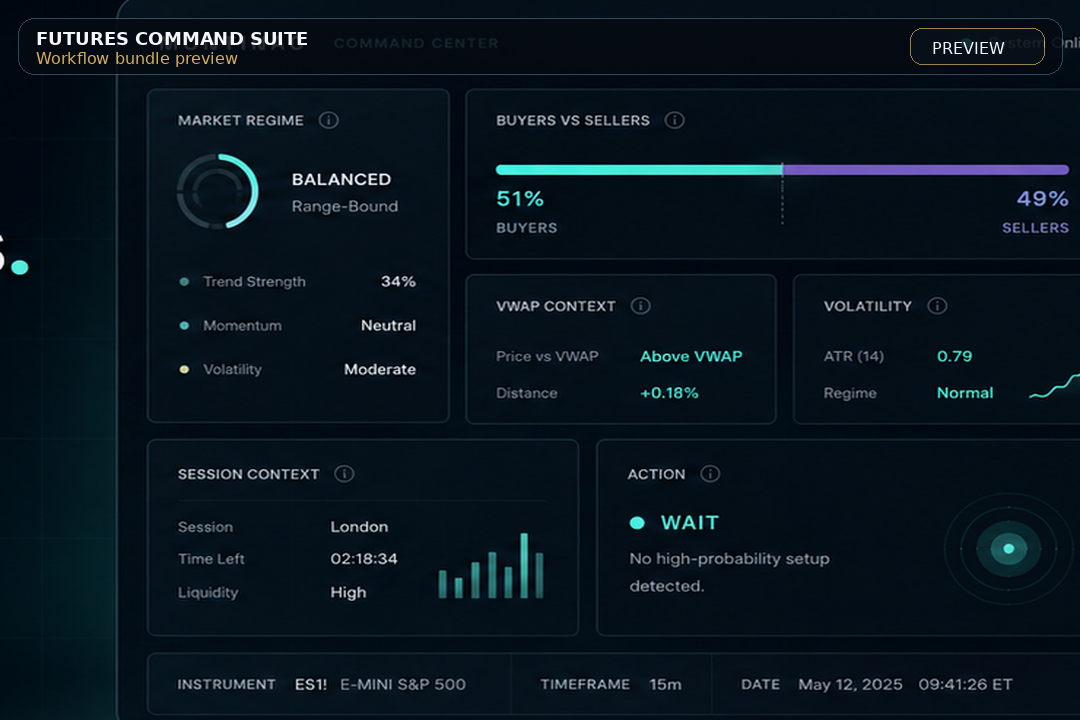Click the 51% buyers figure
This screenshot has height=720, width=1080.
[x=520, y=199]
